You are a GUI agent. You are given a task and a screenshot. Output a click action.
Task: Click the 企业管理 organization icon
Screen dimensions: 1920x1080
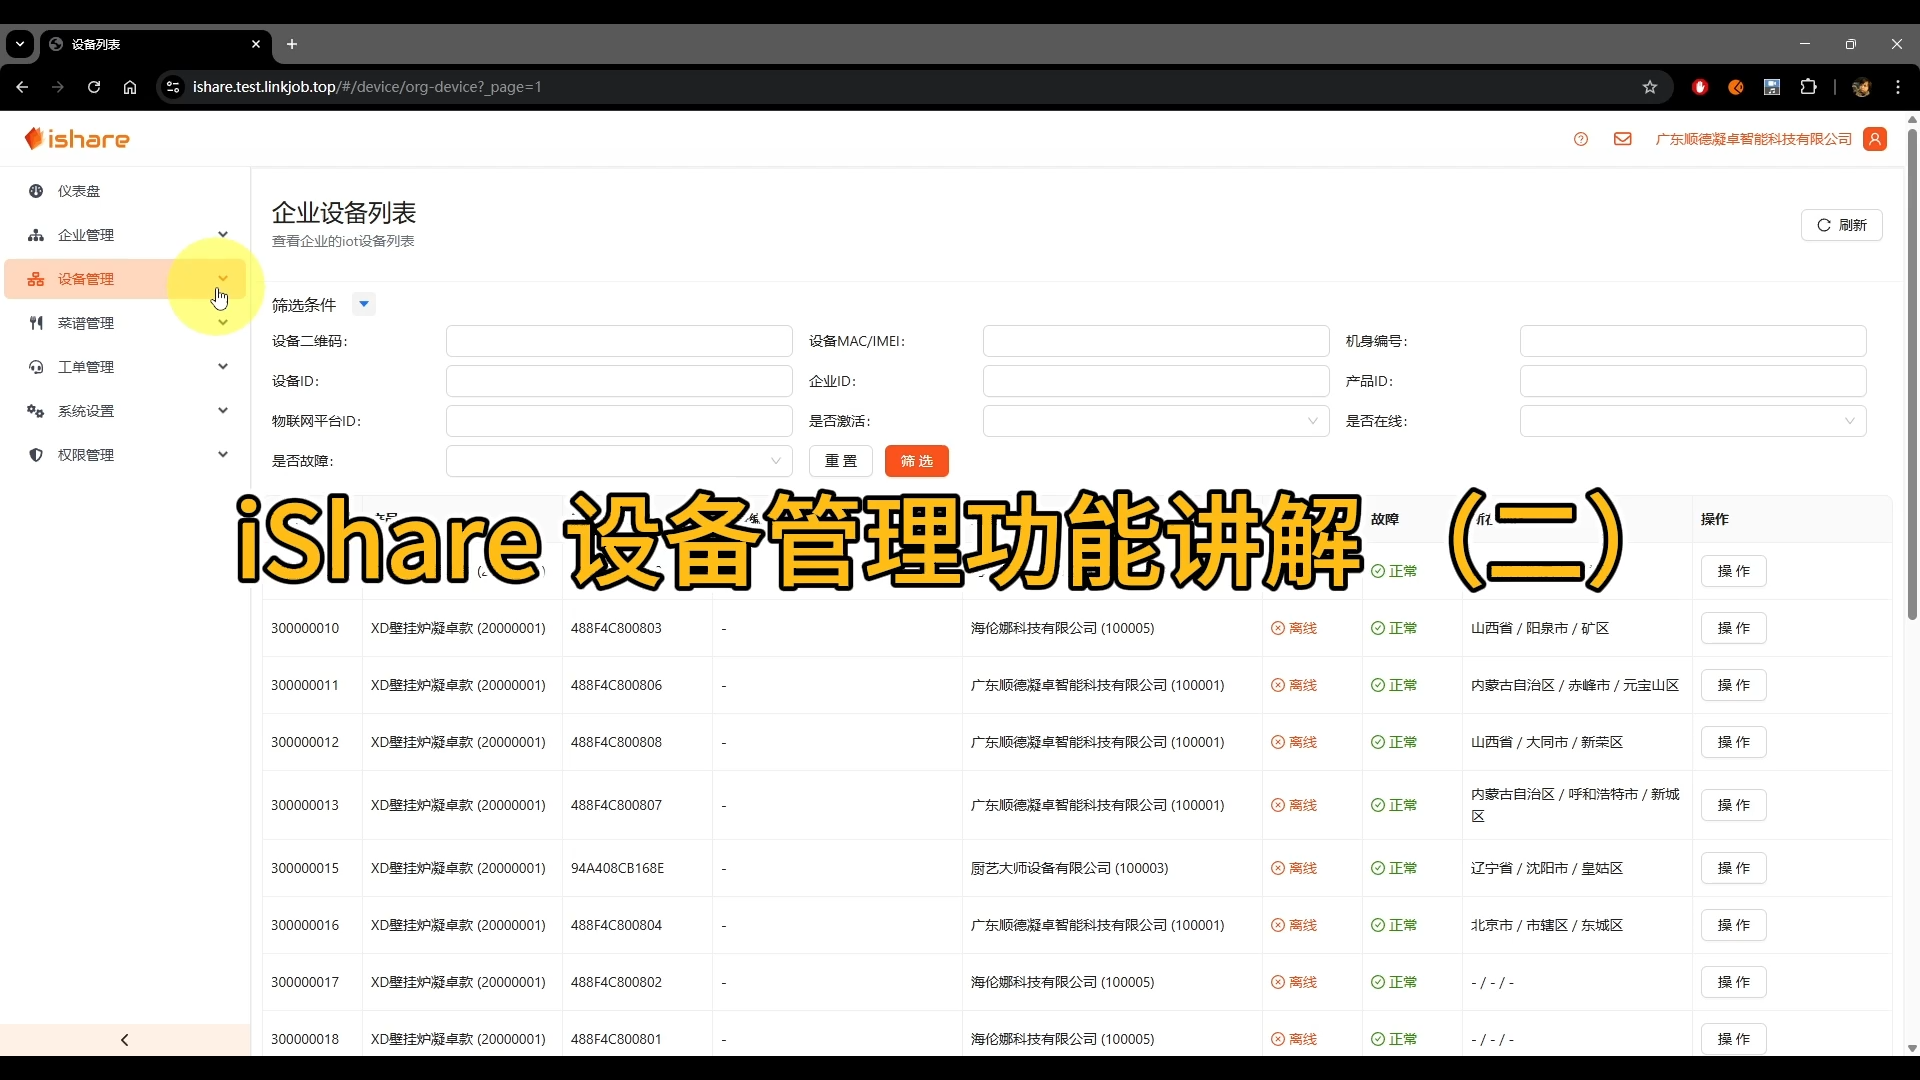[36, 235]
